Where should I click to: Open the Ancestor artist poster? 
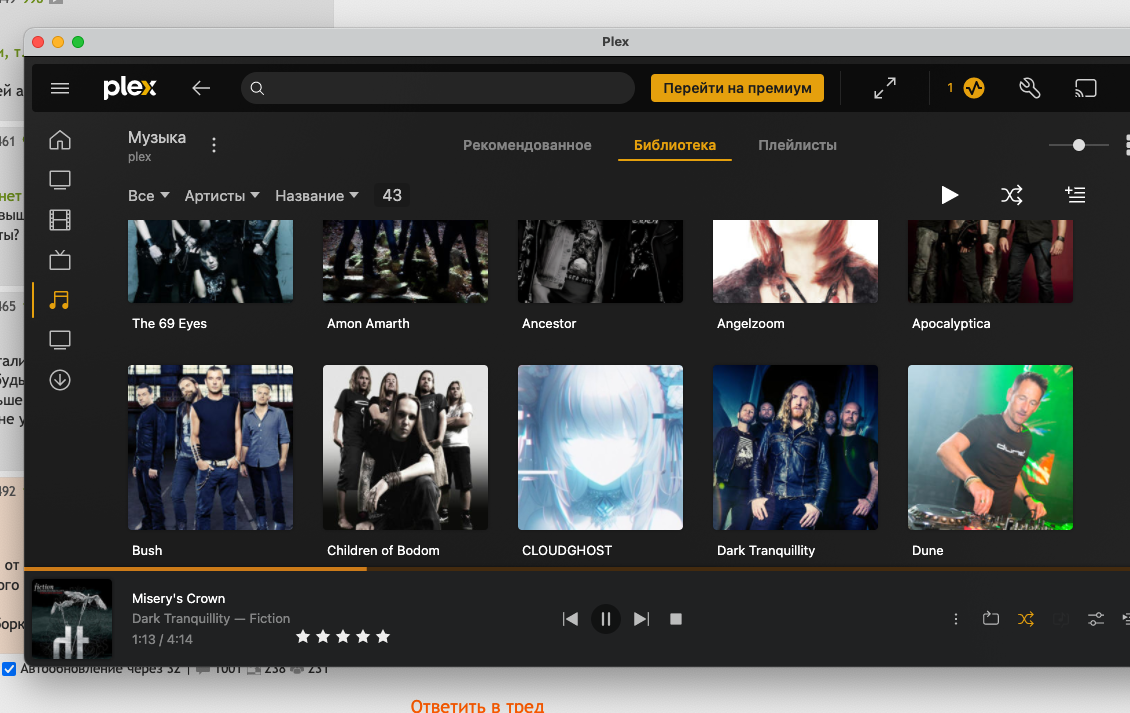coord(600,261)
